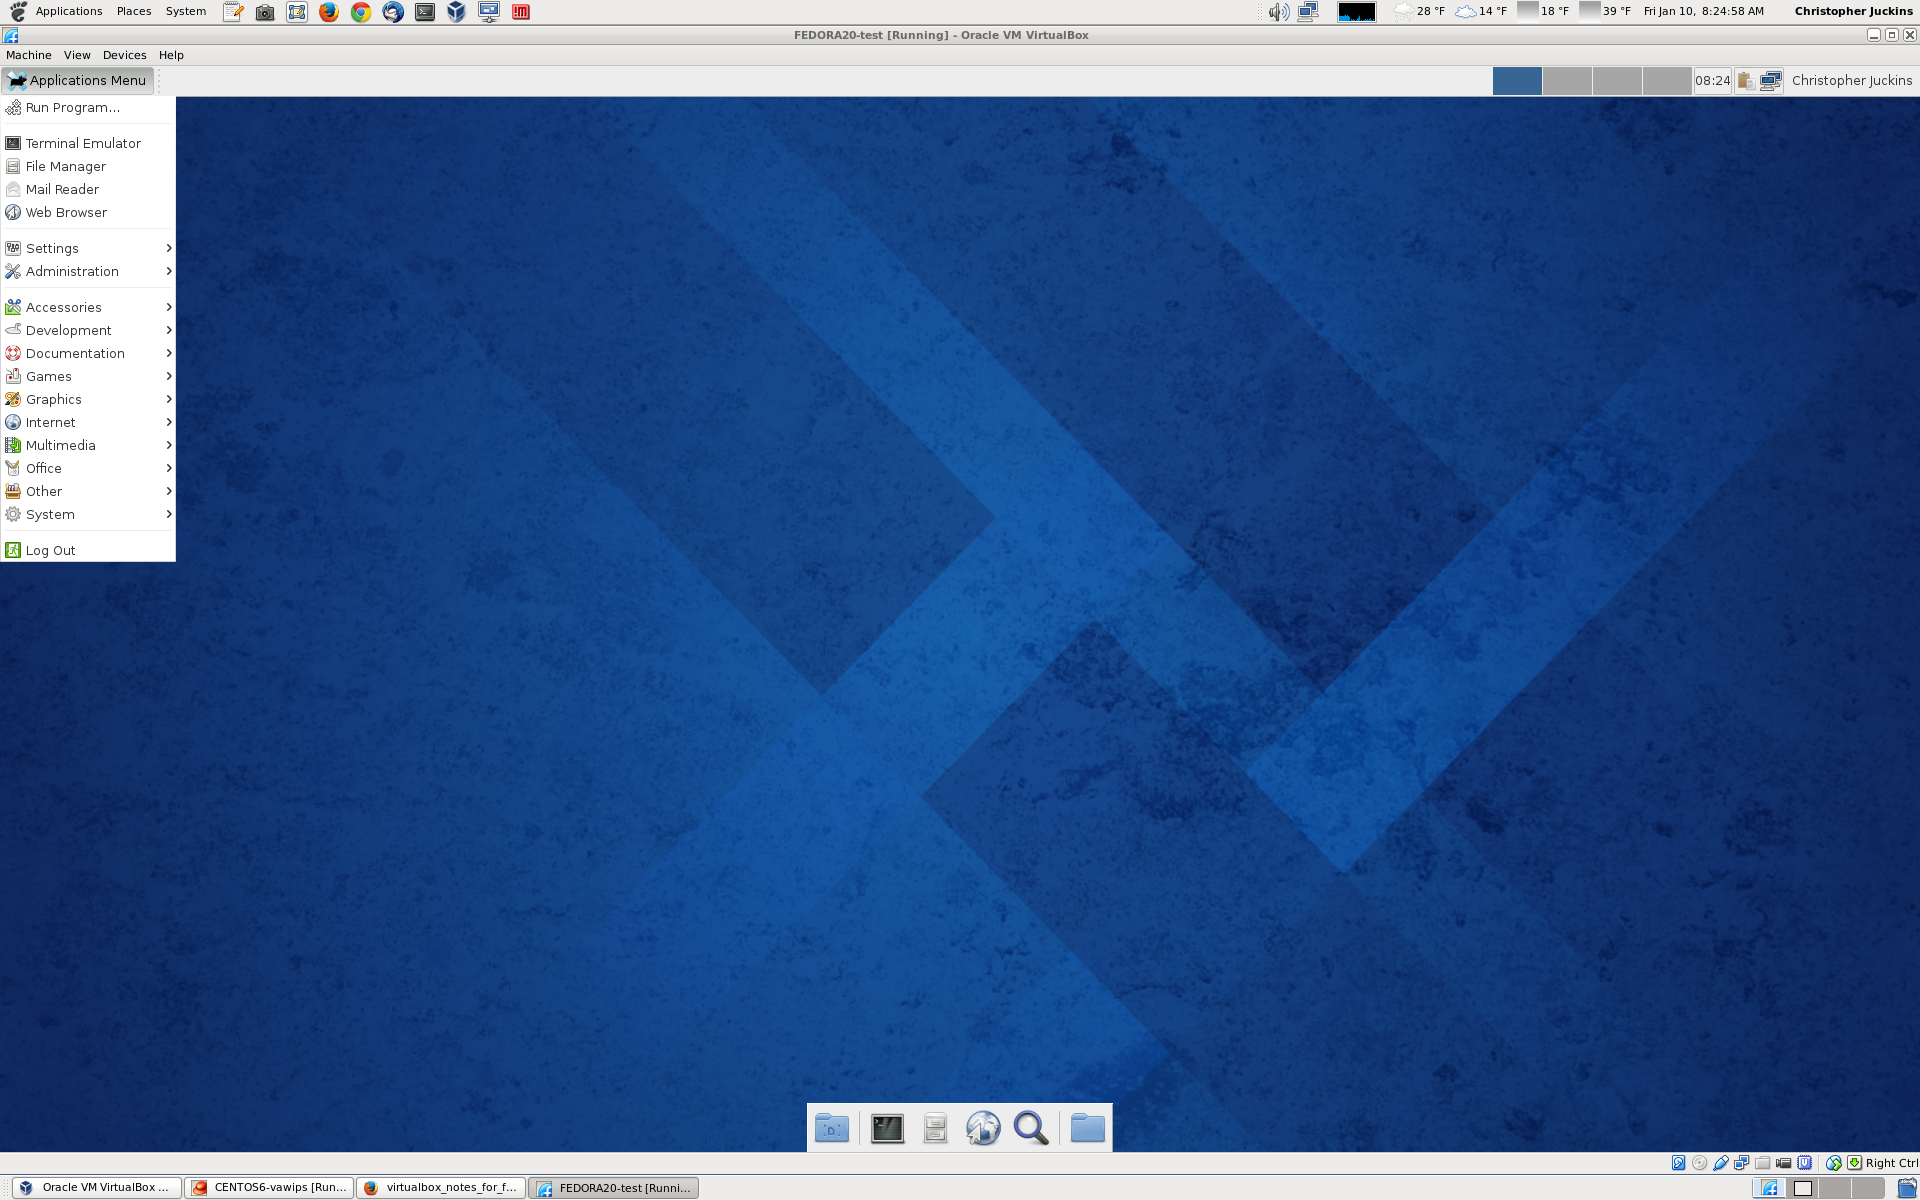This screenshot has width=1920, height=1200.
Task: Click guest username Christopher Juckins button
Action: coord(1851,81)
